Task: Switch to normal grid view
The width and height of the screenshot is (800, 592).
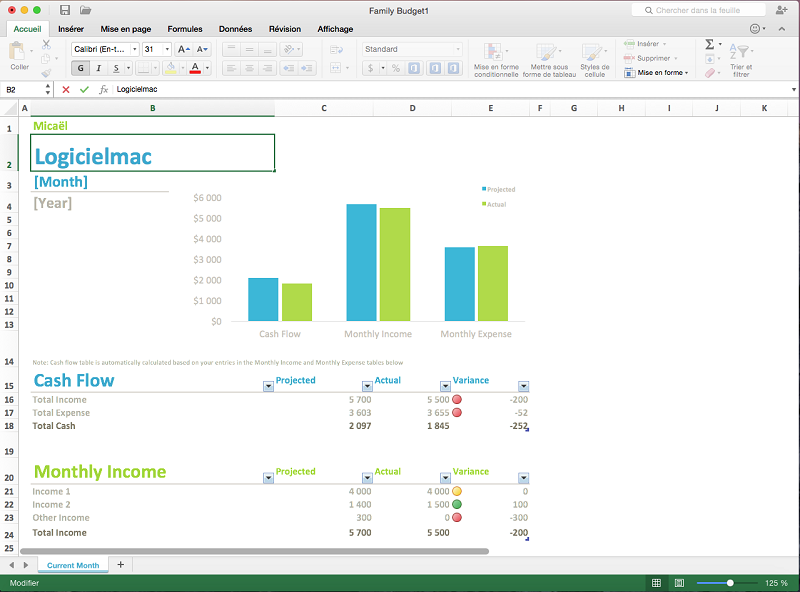Action: 657,583
